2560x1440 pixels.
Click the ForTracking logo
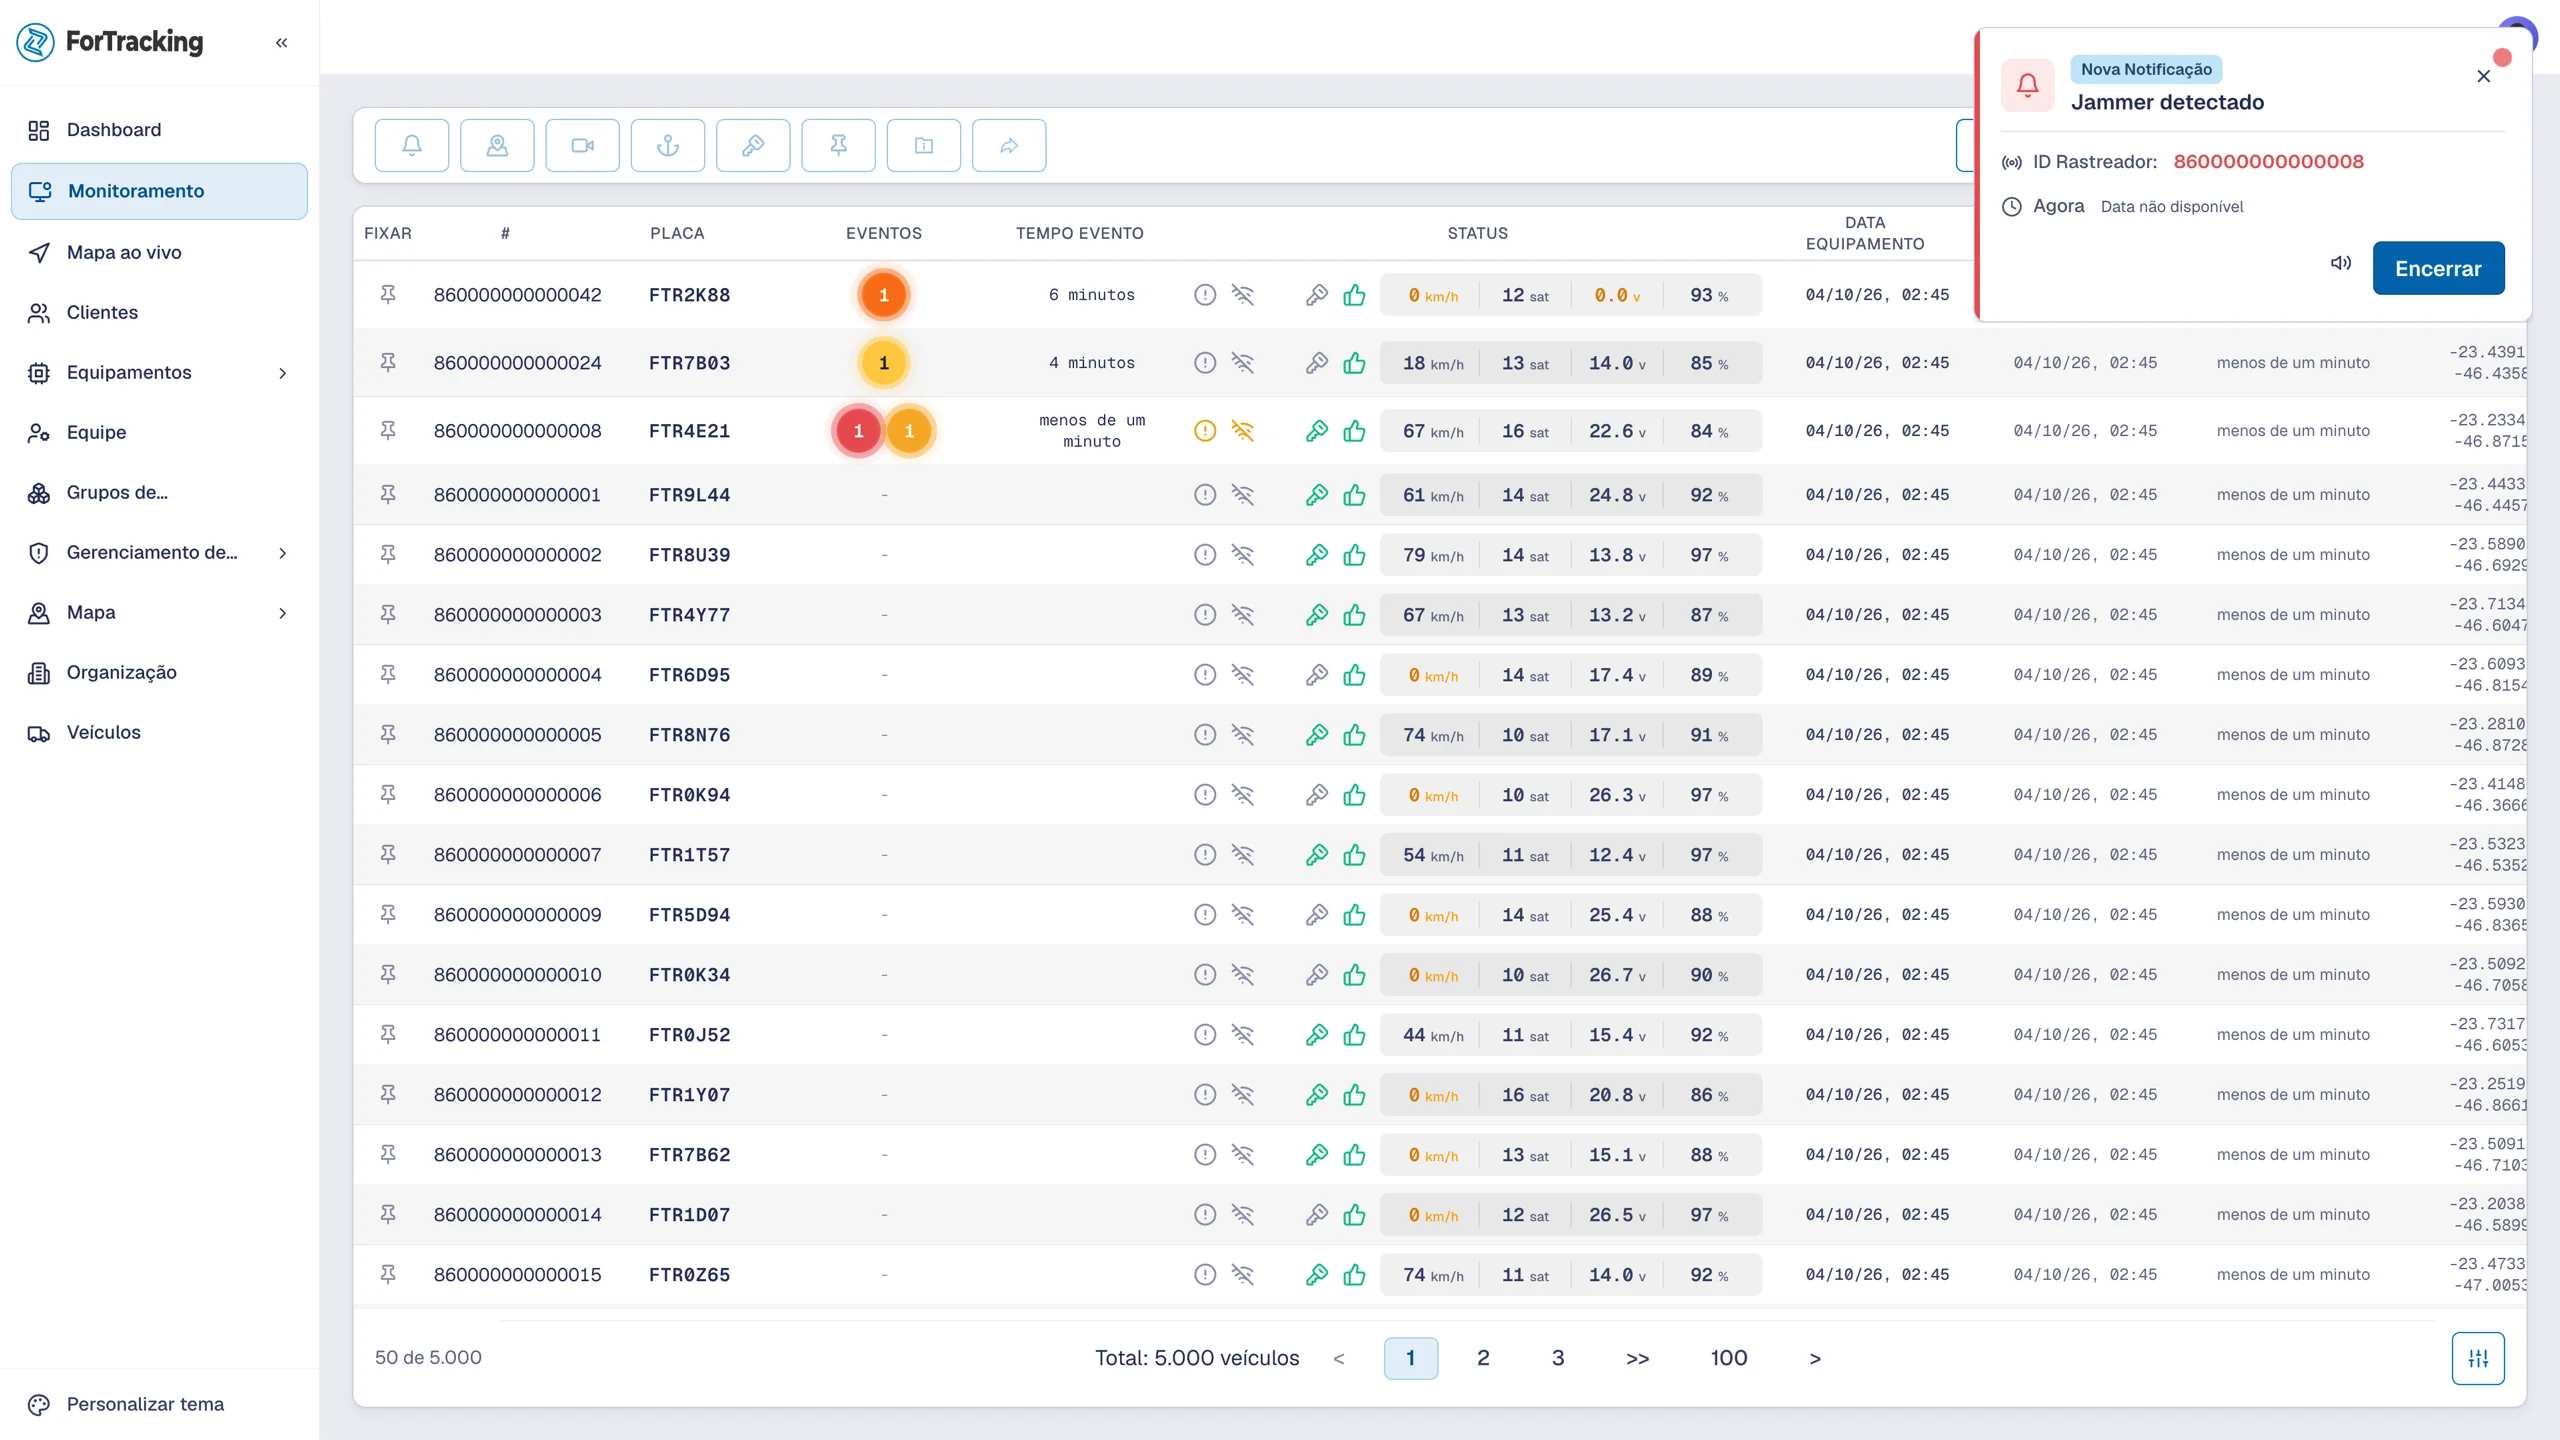(110, 42)
